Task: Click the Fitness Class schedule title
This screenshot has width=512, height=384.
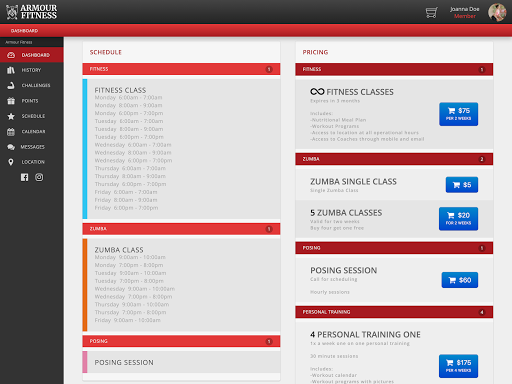Action: coord(120,90)
